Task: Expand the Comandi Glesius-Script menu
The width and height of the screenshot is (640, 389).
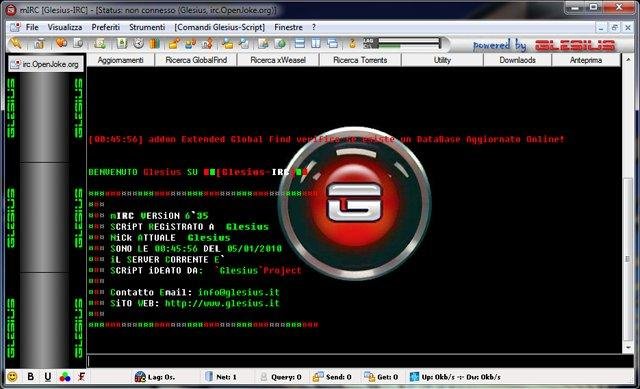Action: pos(220,27)
